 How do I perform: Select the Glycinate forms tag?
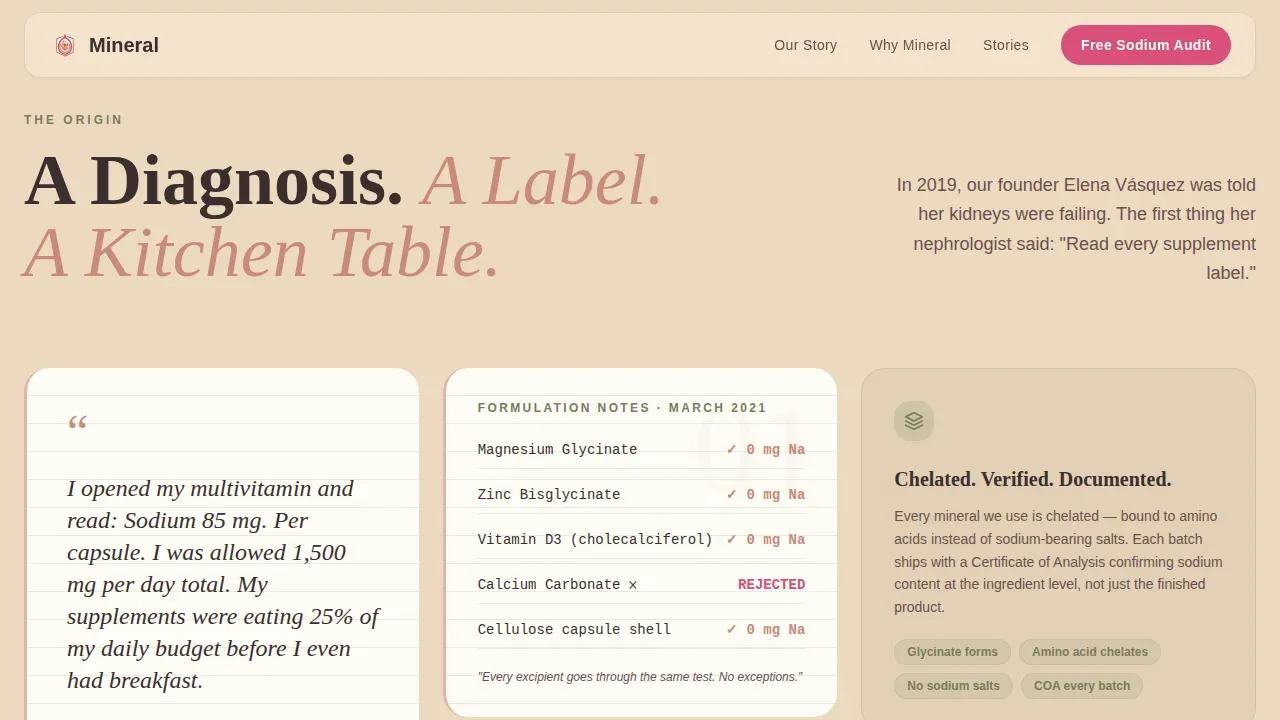(952, 652)
